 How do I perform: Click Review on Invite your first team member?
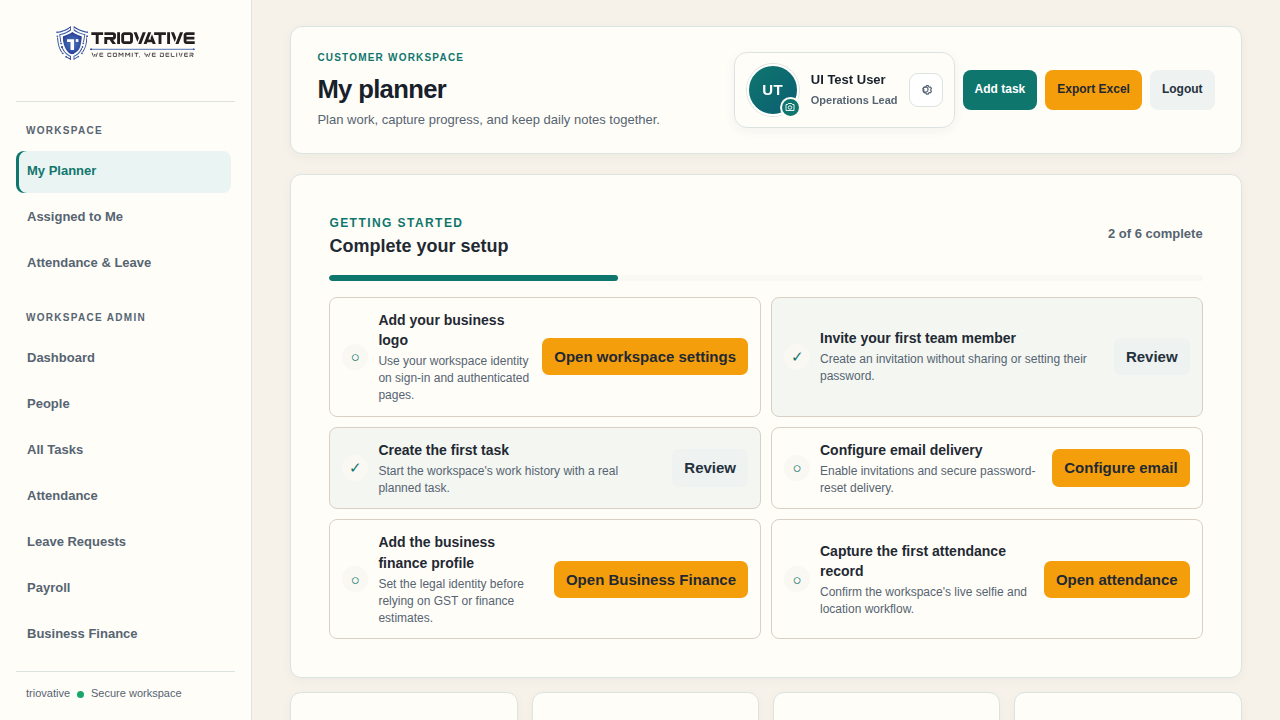click(1152, 357)
